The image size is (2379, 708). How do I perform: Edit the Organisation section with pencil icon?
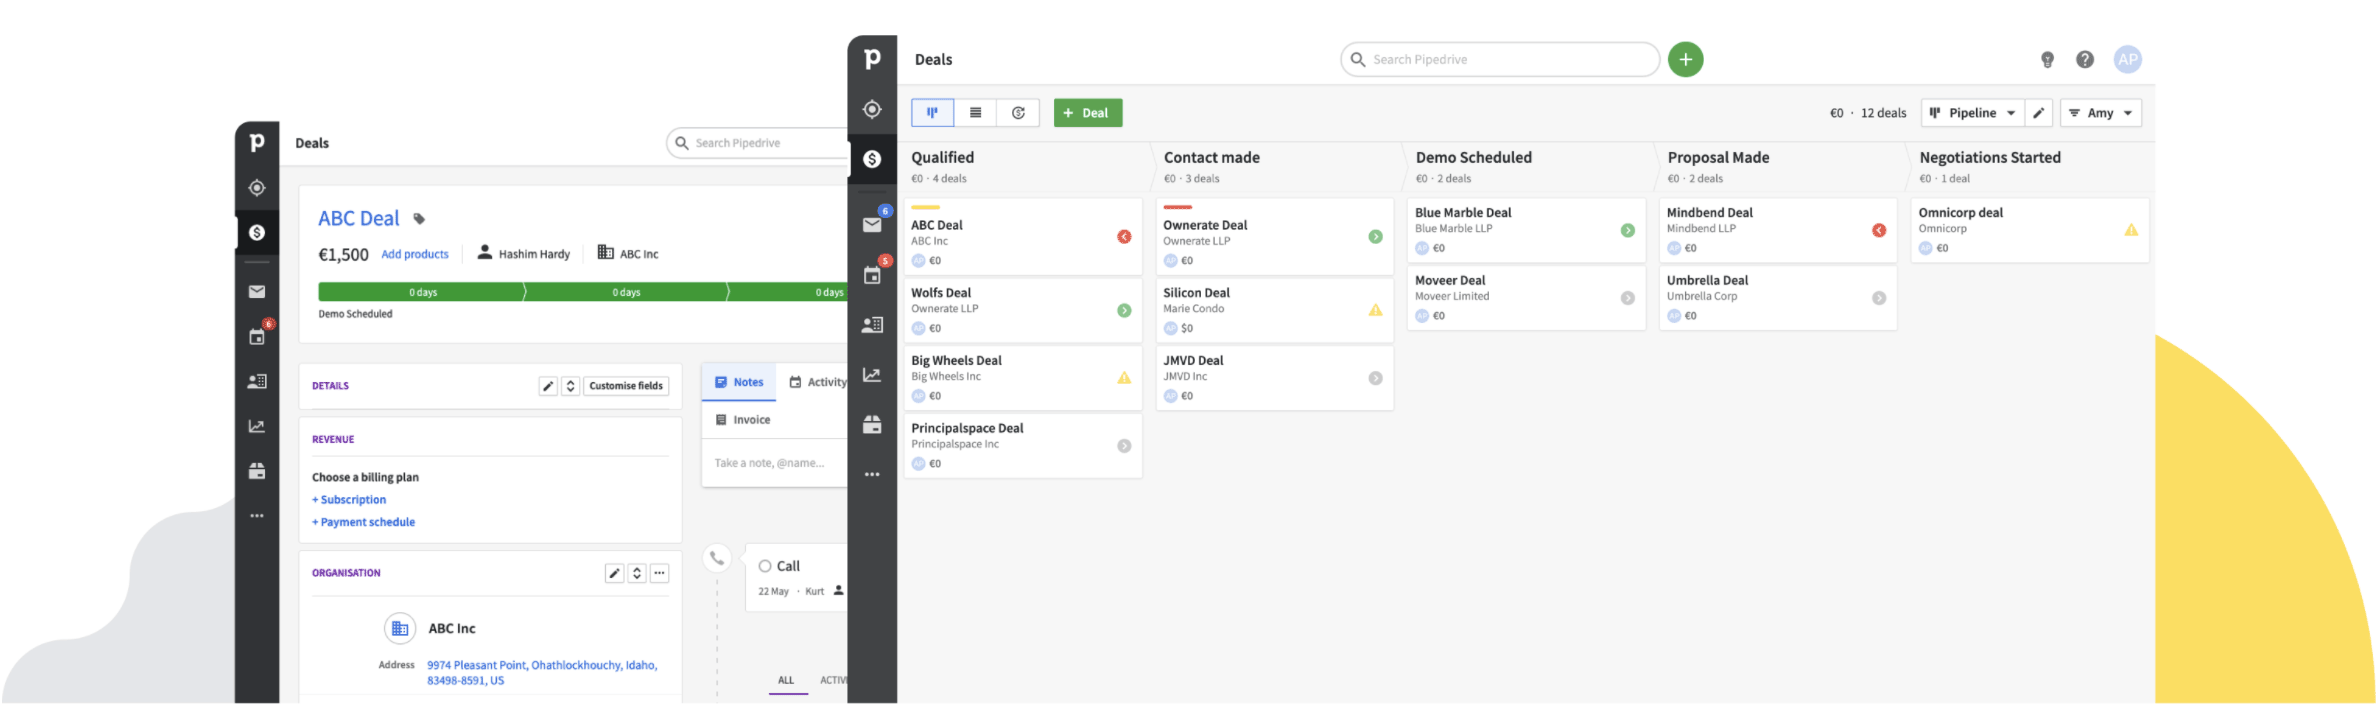614,574
